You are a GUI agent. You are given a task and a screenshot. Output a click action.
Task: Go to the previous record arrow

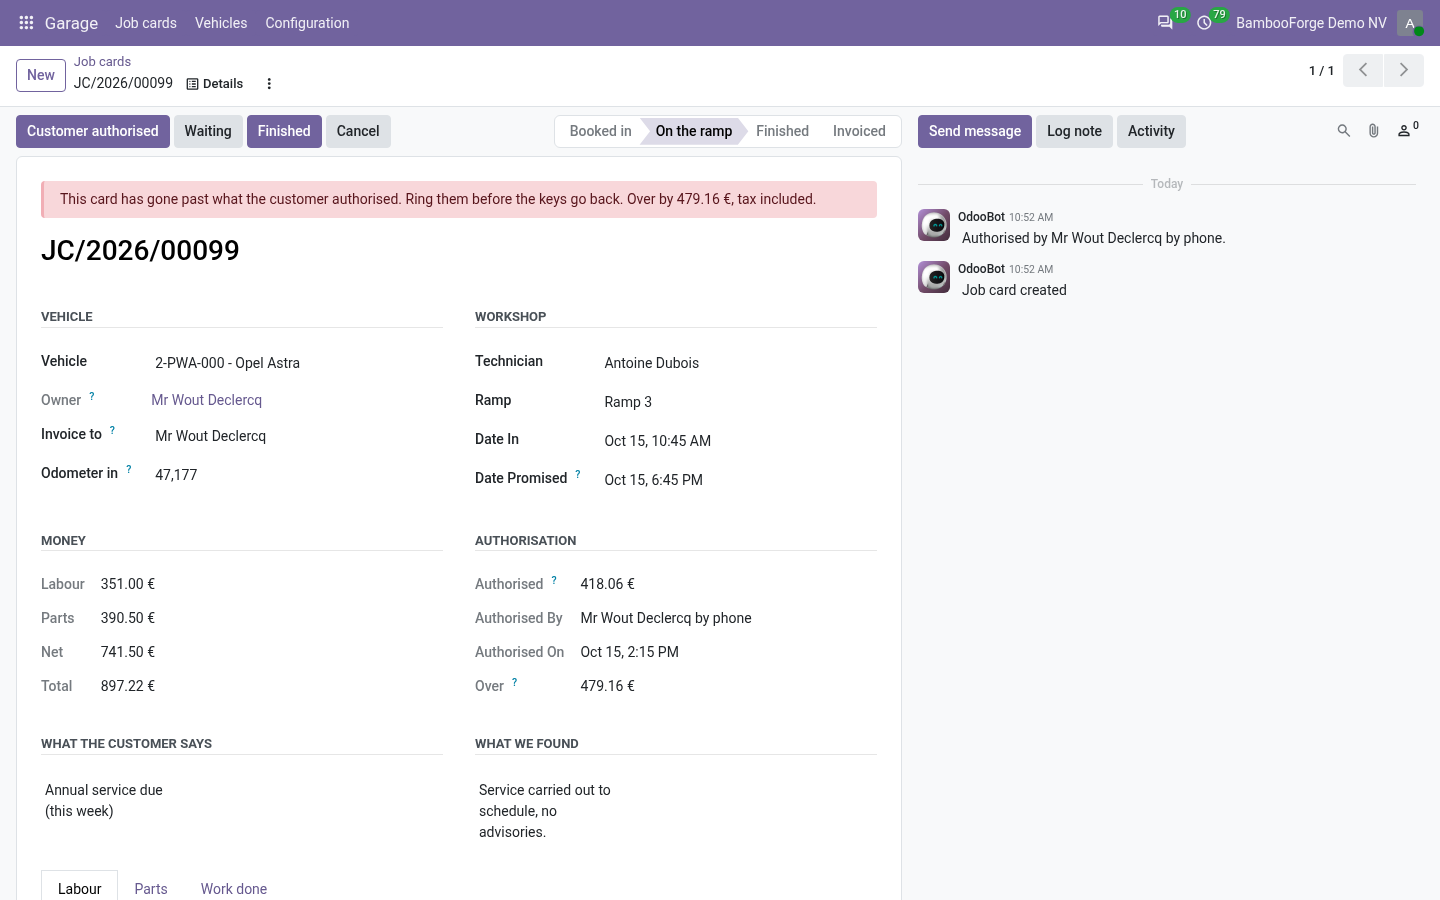pos(1363,70)
